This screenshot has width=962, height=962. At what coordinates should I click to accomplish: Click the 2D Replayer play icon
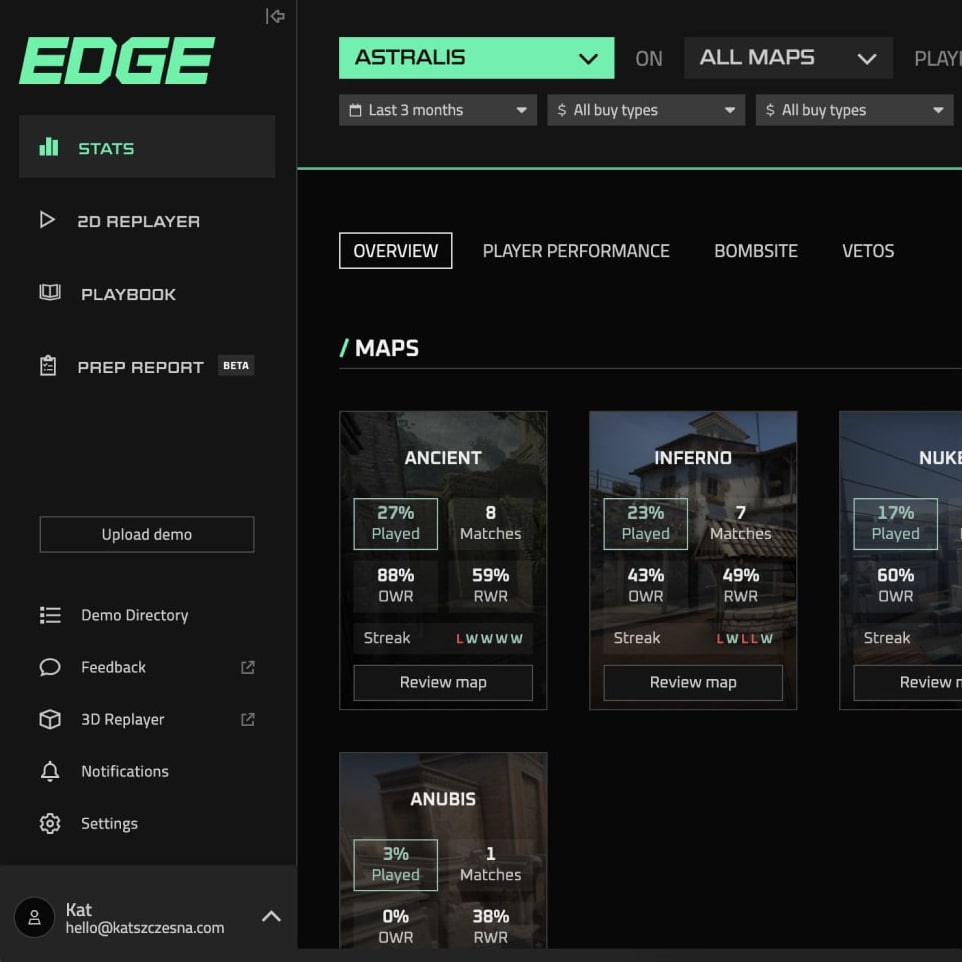(x=47, y=220)
